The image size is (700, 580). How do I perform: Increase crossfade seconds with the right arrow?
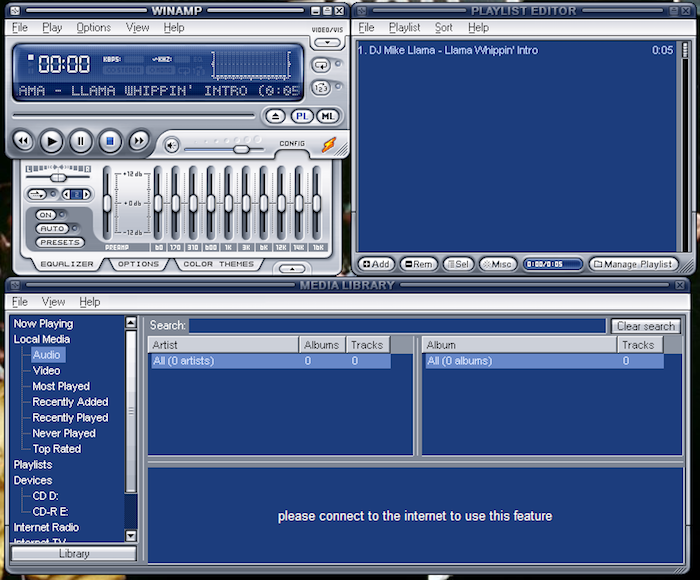click(87, 194)
